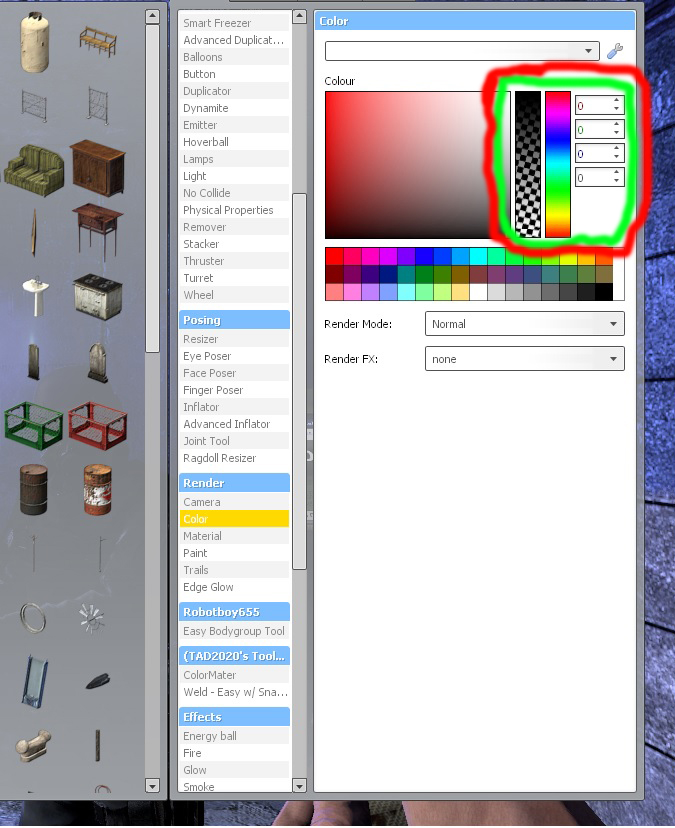Select the Paint tool
This screenshot has height=828, width=675.
[235, 553]
